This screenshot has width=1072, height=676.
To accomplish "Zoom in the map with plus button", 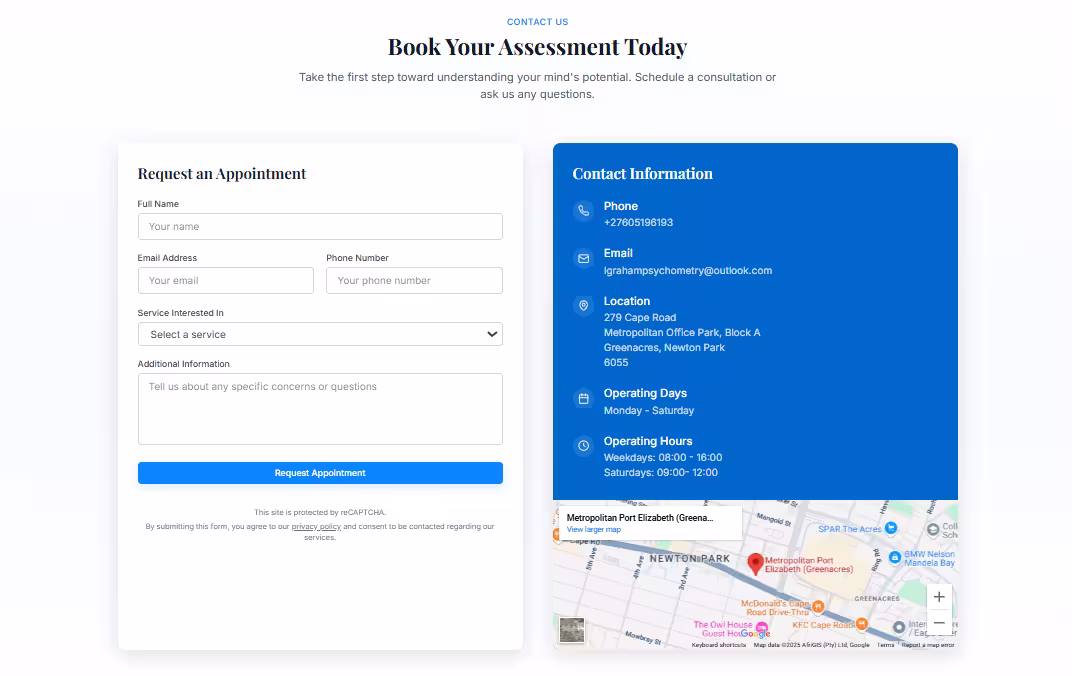I will click(x=939, y=597).
